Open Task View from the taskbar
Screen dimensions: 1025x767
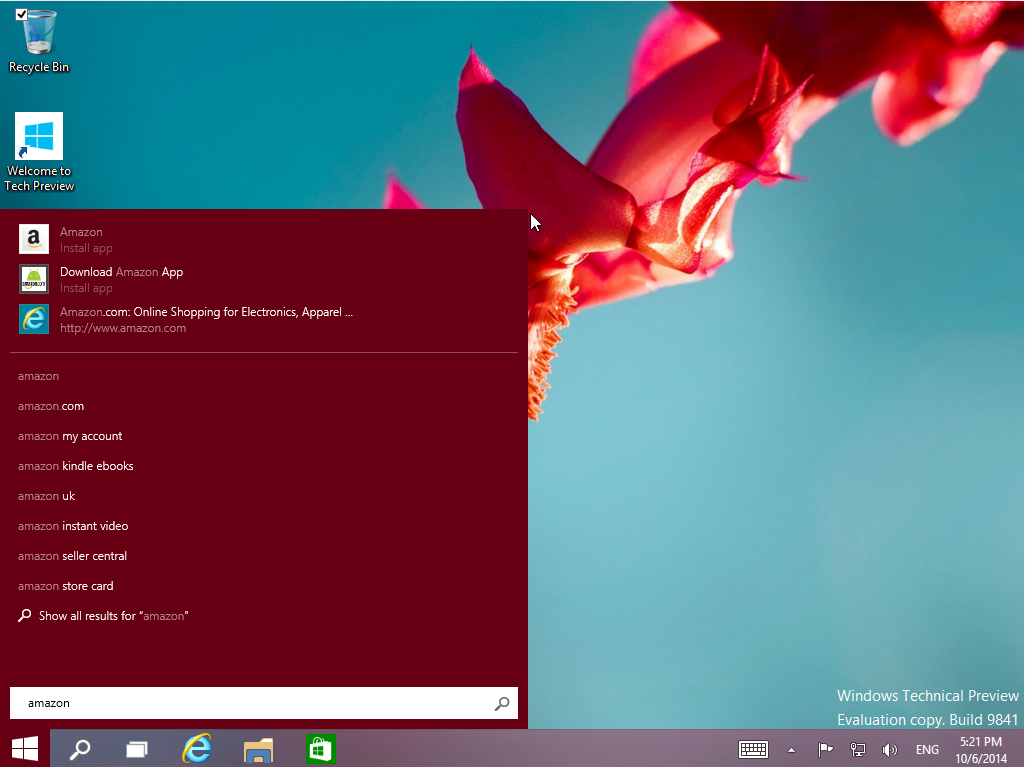click(x=137, y=749)
